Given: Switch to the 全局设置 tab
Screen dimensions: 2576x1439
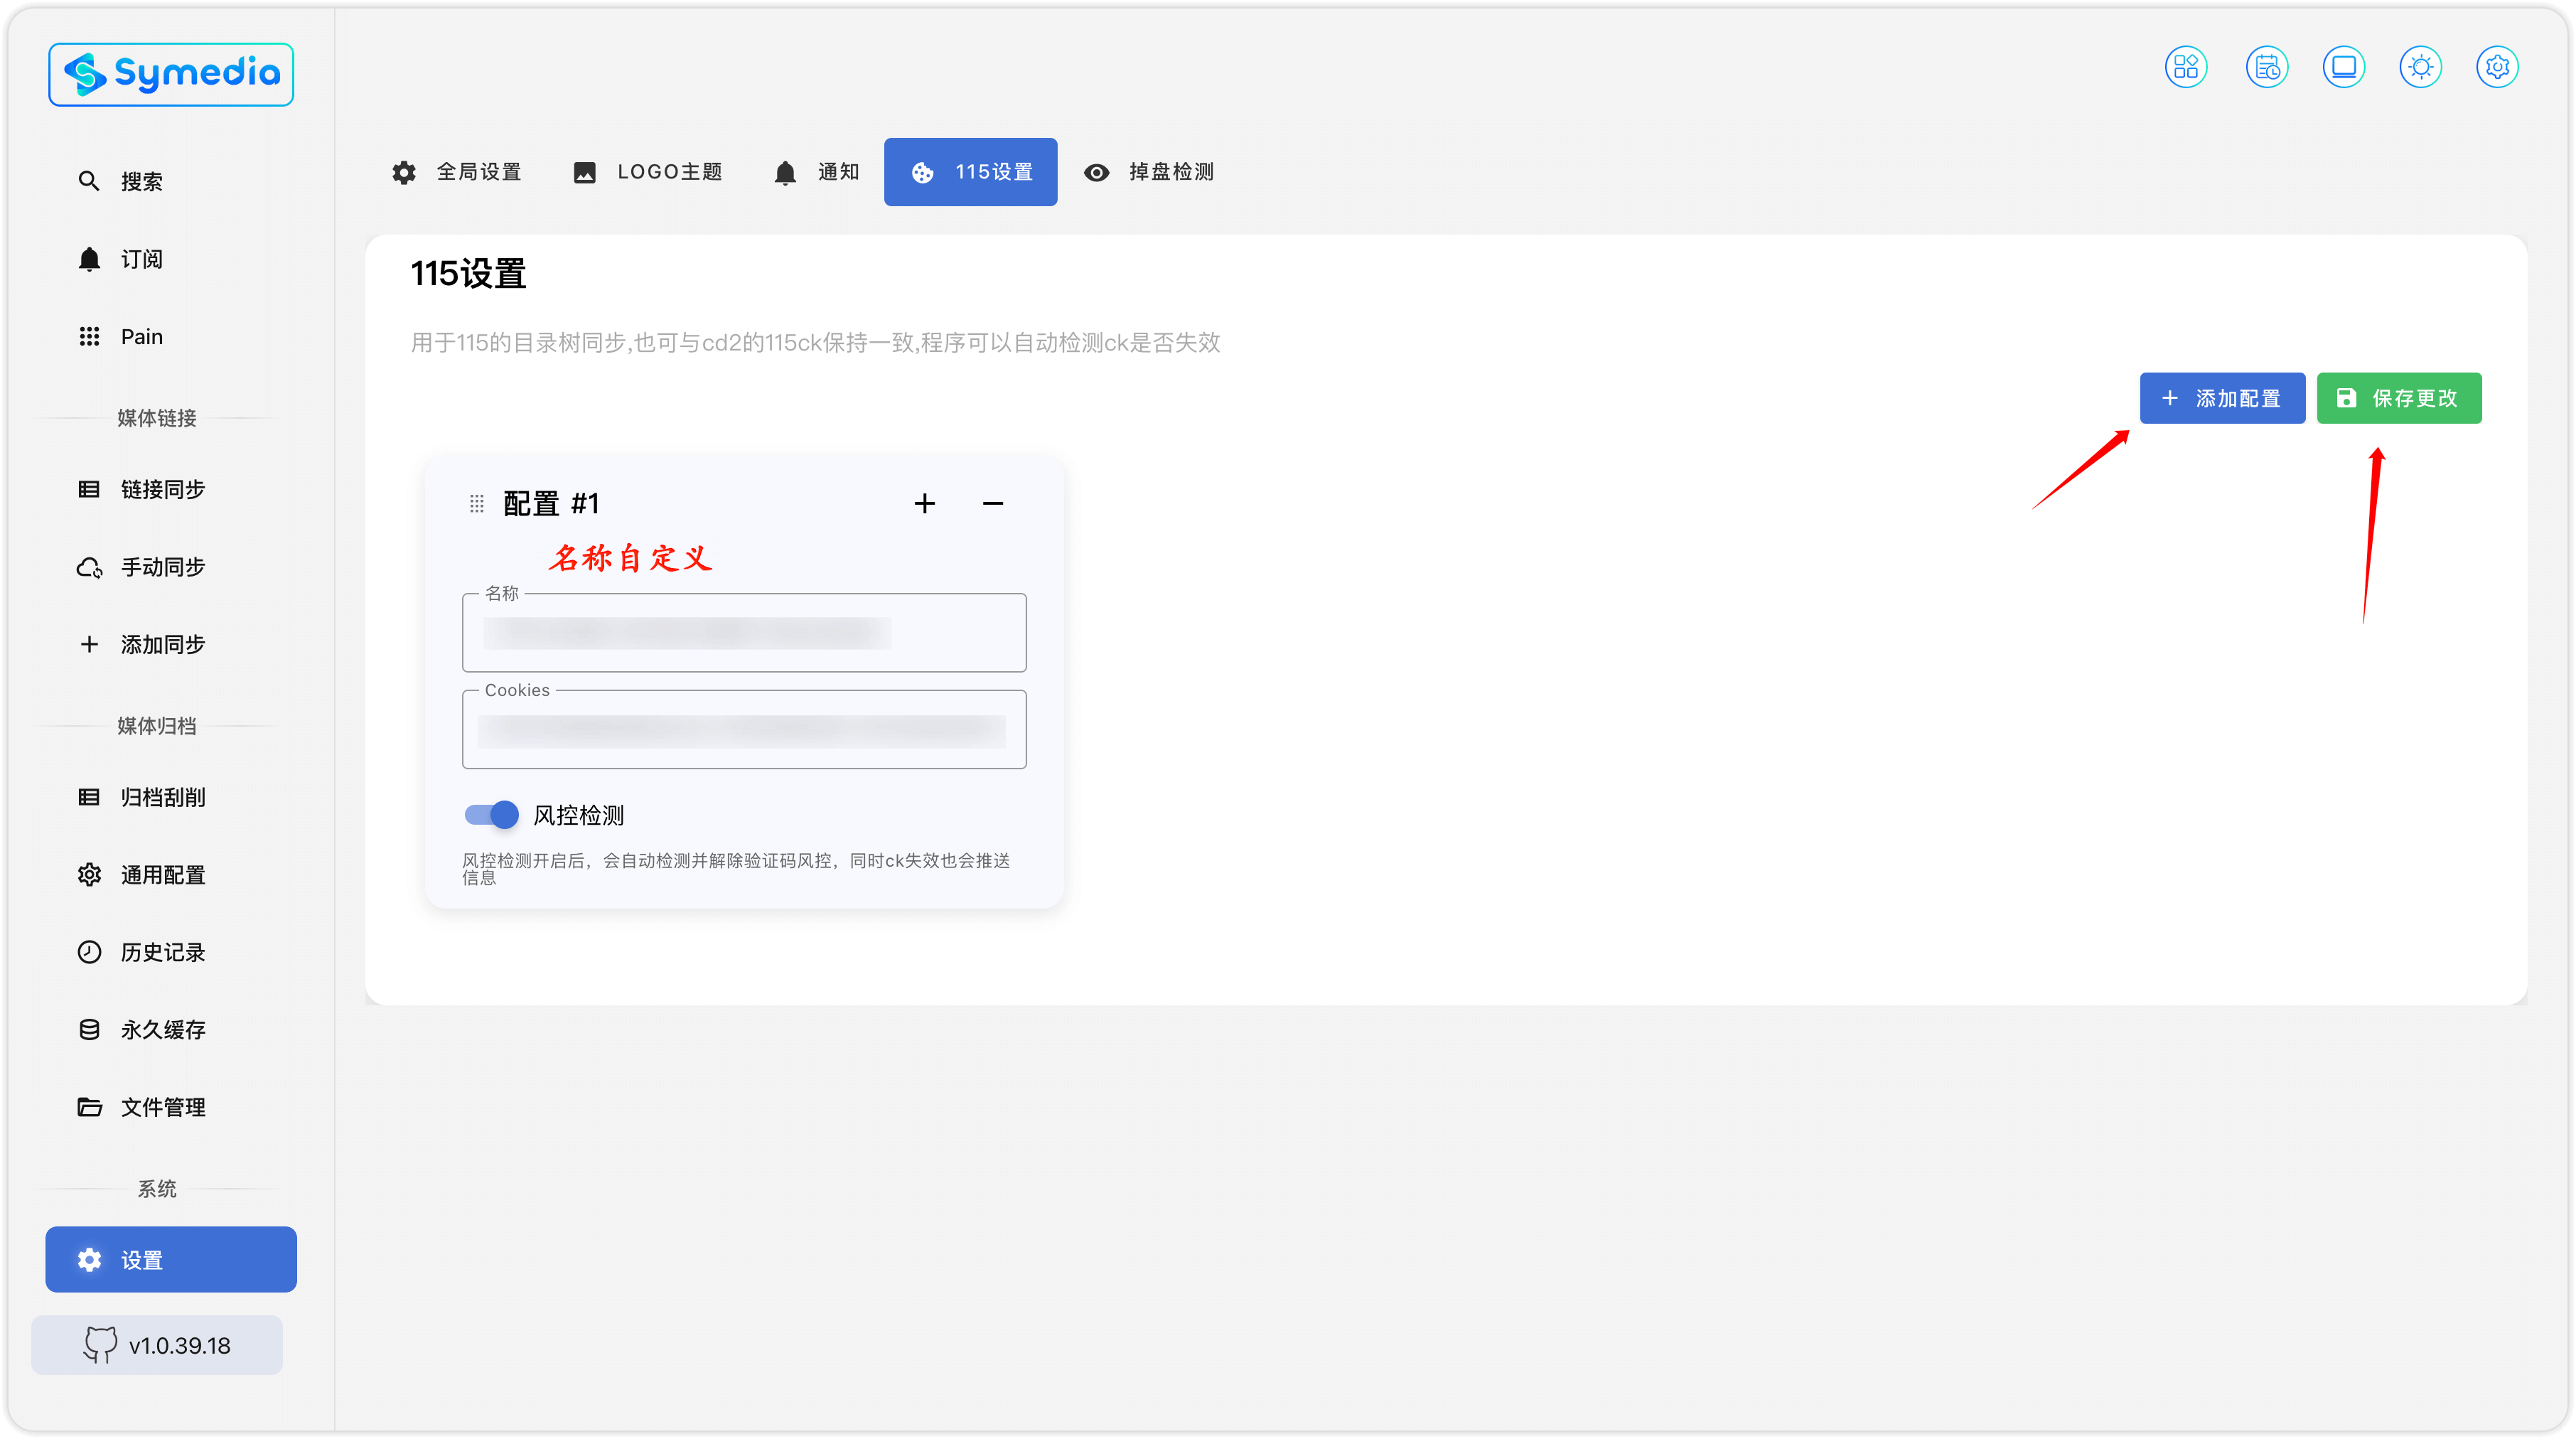Looking at the screenshot, I should (x=457, y=172).
